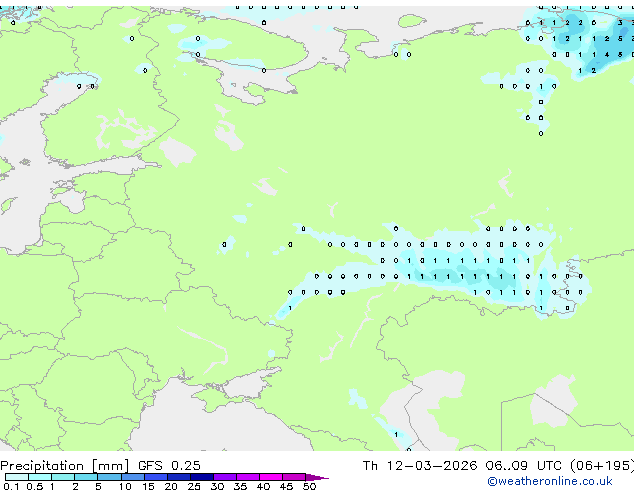Screen dimensions: 634x490
Task: Open the weatheronline.co.uk copyright link
Action: (x=550, y=481)
